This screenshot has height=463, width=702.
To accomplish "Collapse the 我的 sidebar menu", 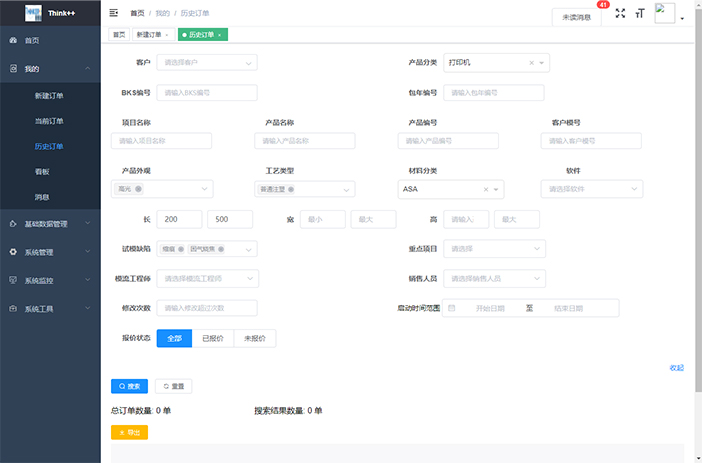I will 88,69.
